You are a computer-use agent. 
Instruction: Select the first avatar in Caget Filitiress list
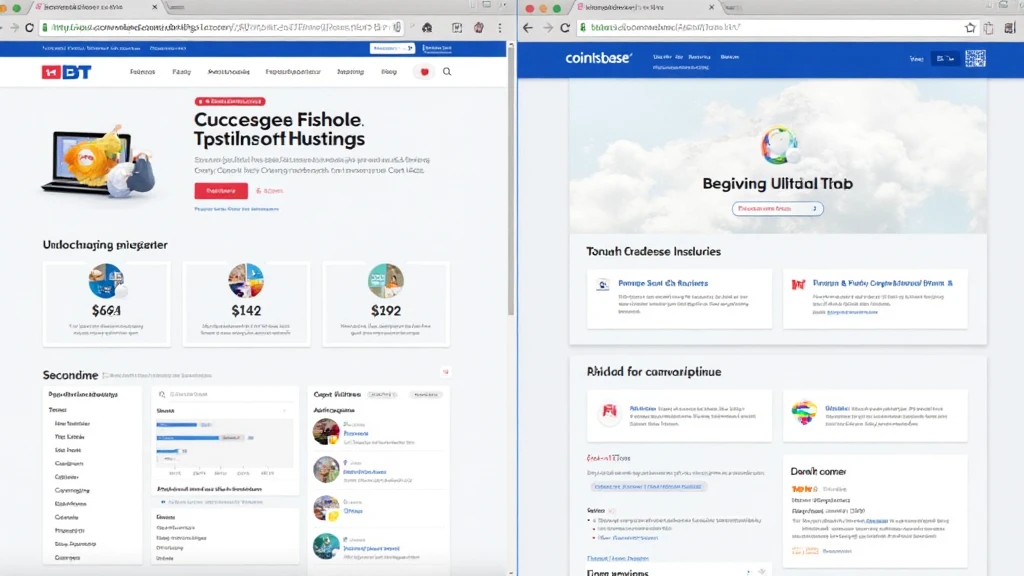(x=326, y=432)
